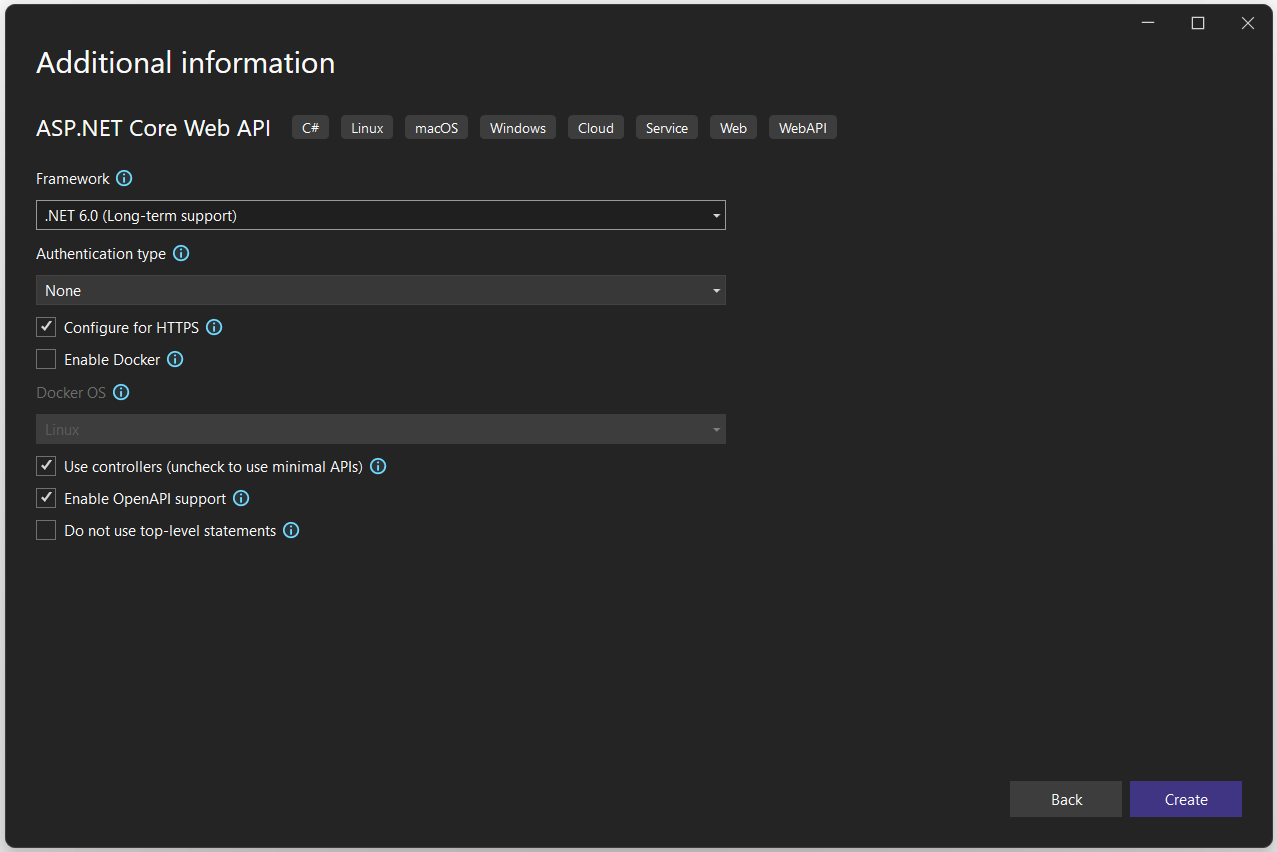1277x852 pixels.
Task: Click the Enable OpenAPI support info icon
Action: [240, 497]
